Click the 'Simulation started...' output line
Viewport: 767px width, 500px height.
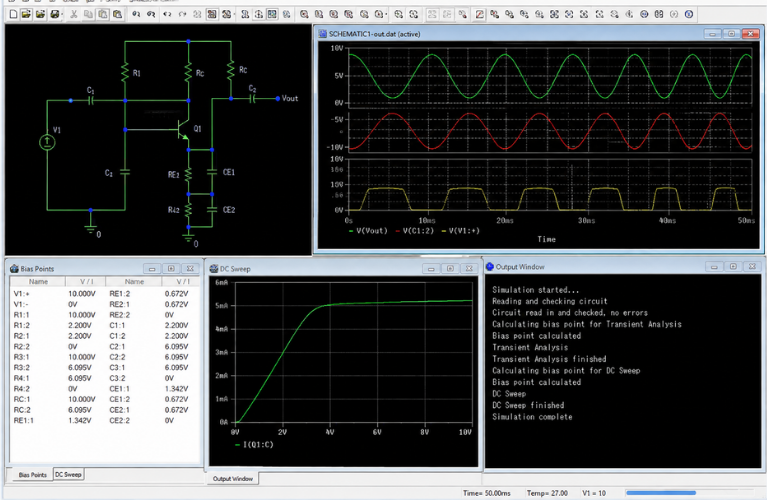pyautogui.click(x=535, y=290)
